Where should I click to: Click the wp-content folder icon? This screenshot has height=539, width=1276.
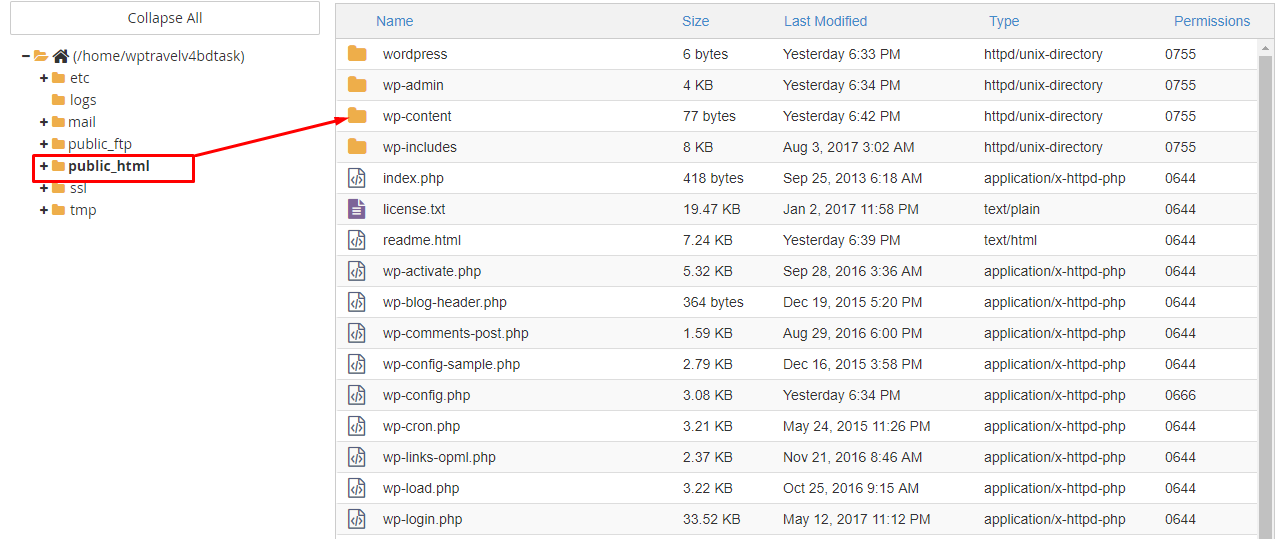(357, 116)
